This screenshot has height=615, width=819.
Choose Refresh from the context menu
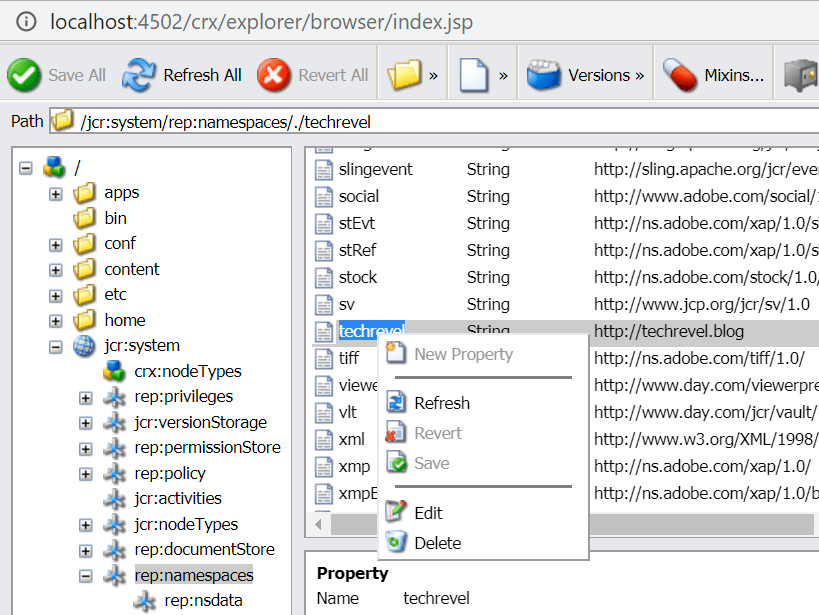[x=441, y=403]
